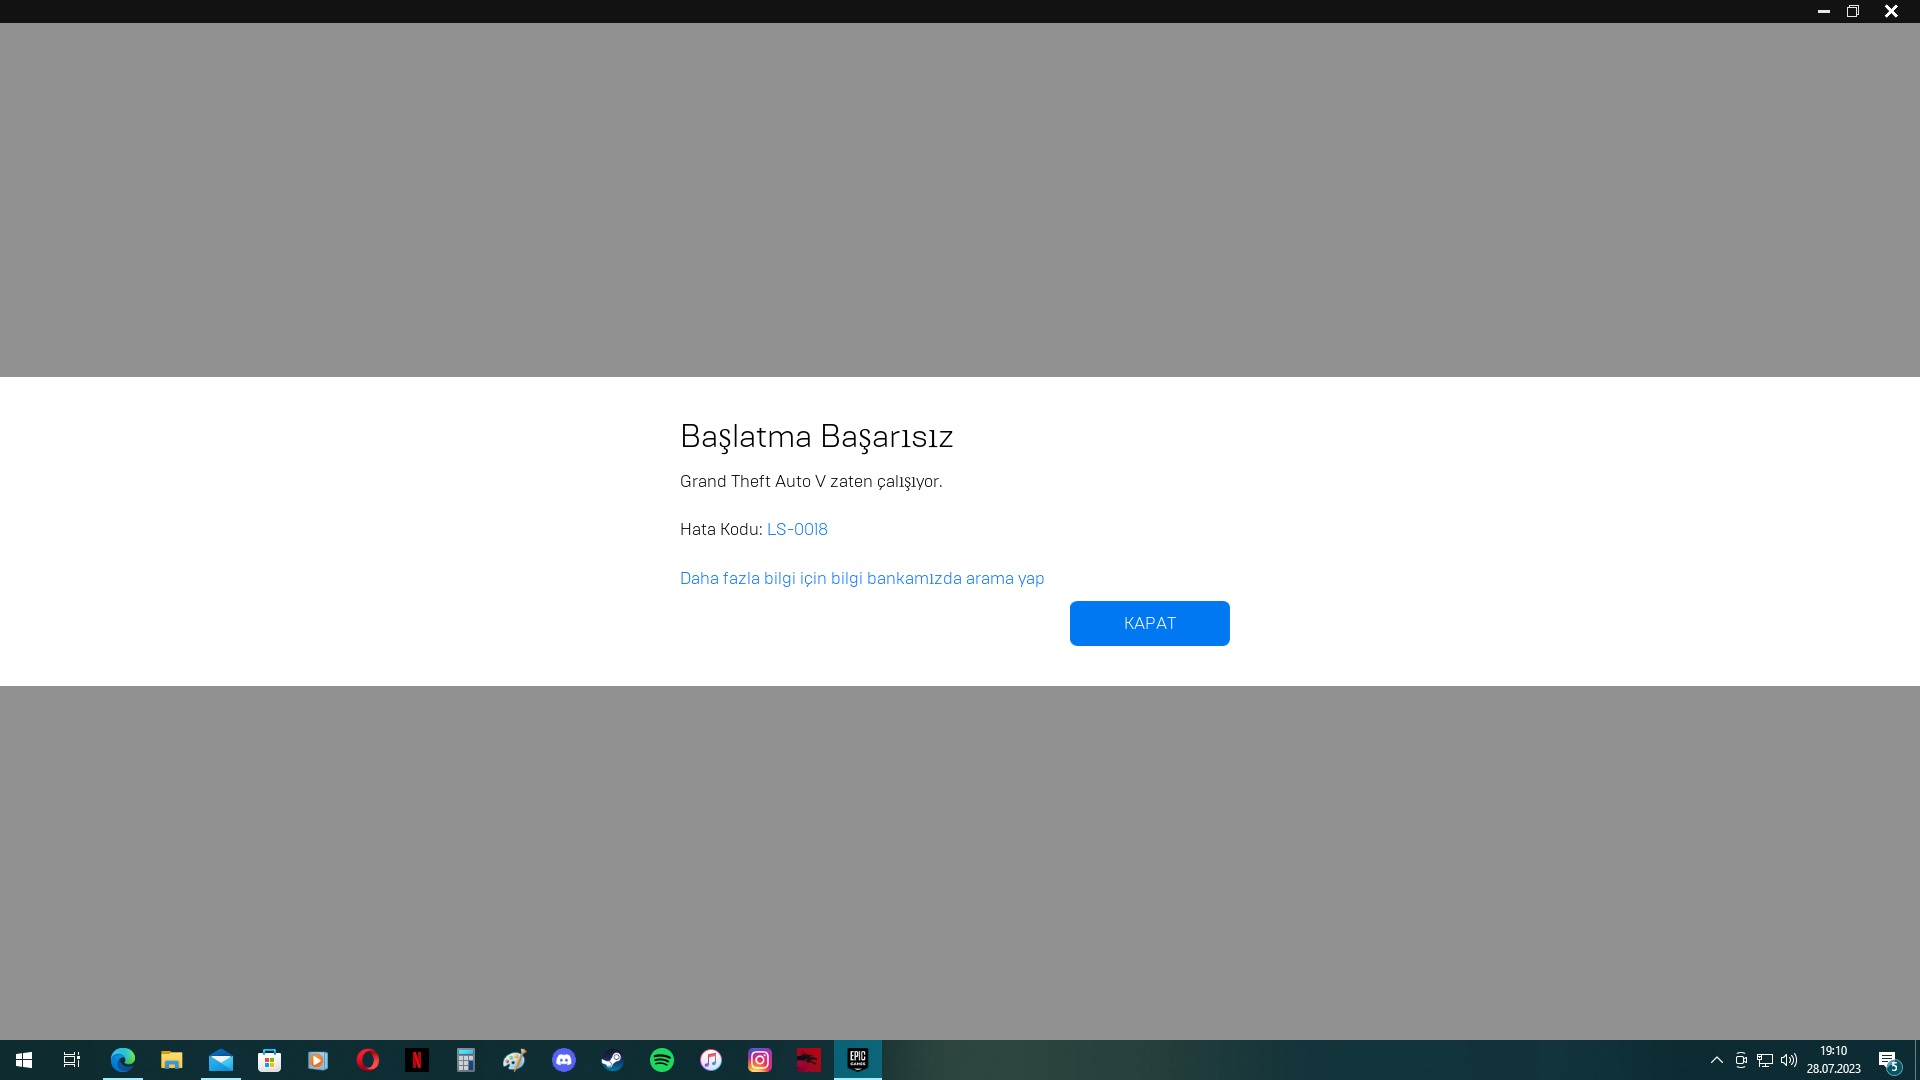Click the KAPAT button

[1149, 623]
